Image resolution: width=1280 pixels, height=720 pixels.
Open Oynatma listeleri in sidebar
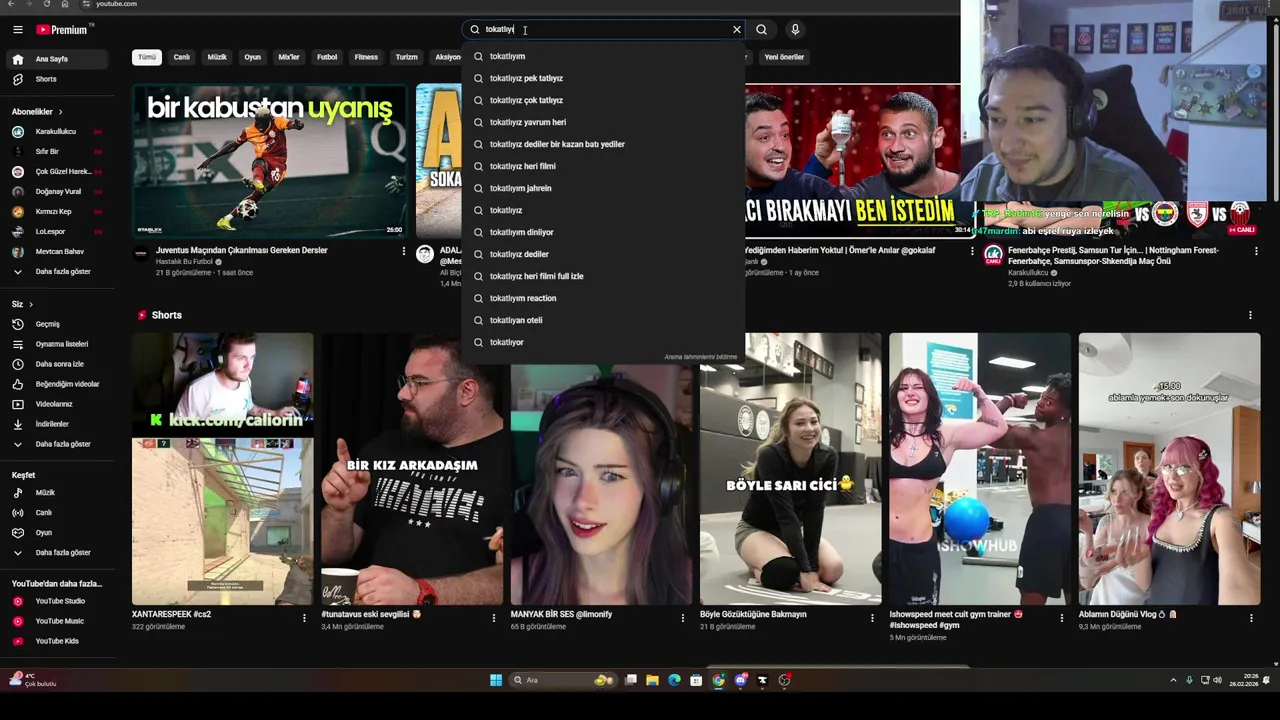[55, 344]
